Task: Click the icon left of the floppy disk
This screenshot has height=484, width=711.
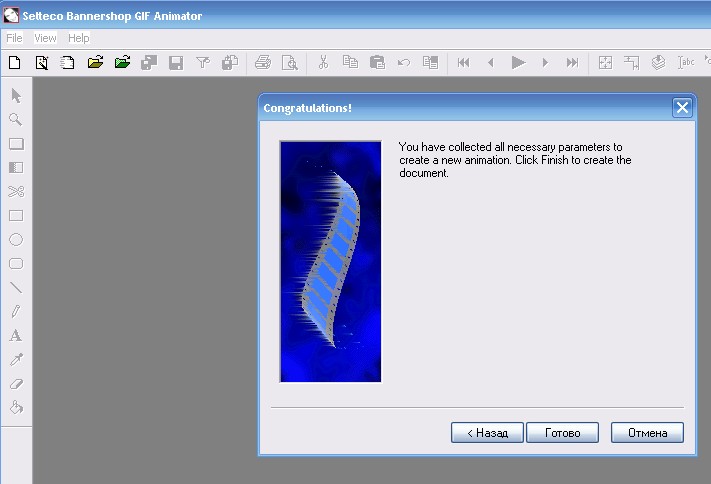Action: coord(149,62)
